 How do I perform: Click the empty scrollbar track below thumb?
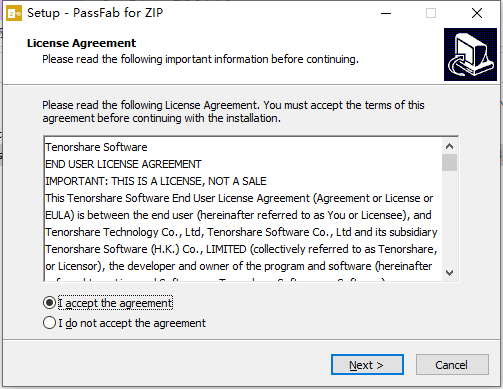tap(449, 218)
